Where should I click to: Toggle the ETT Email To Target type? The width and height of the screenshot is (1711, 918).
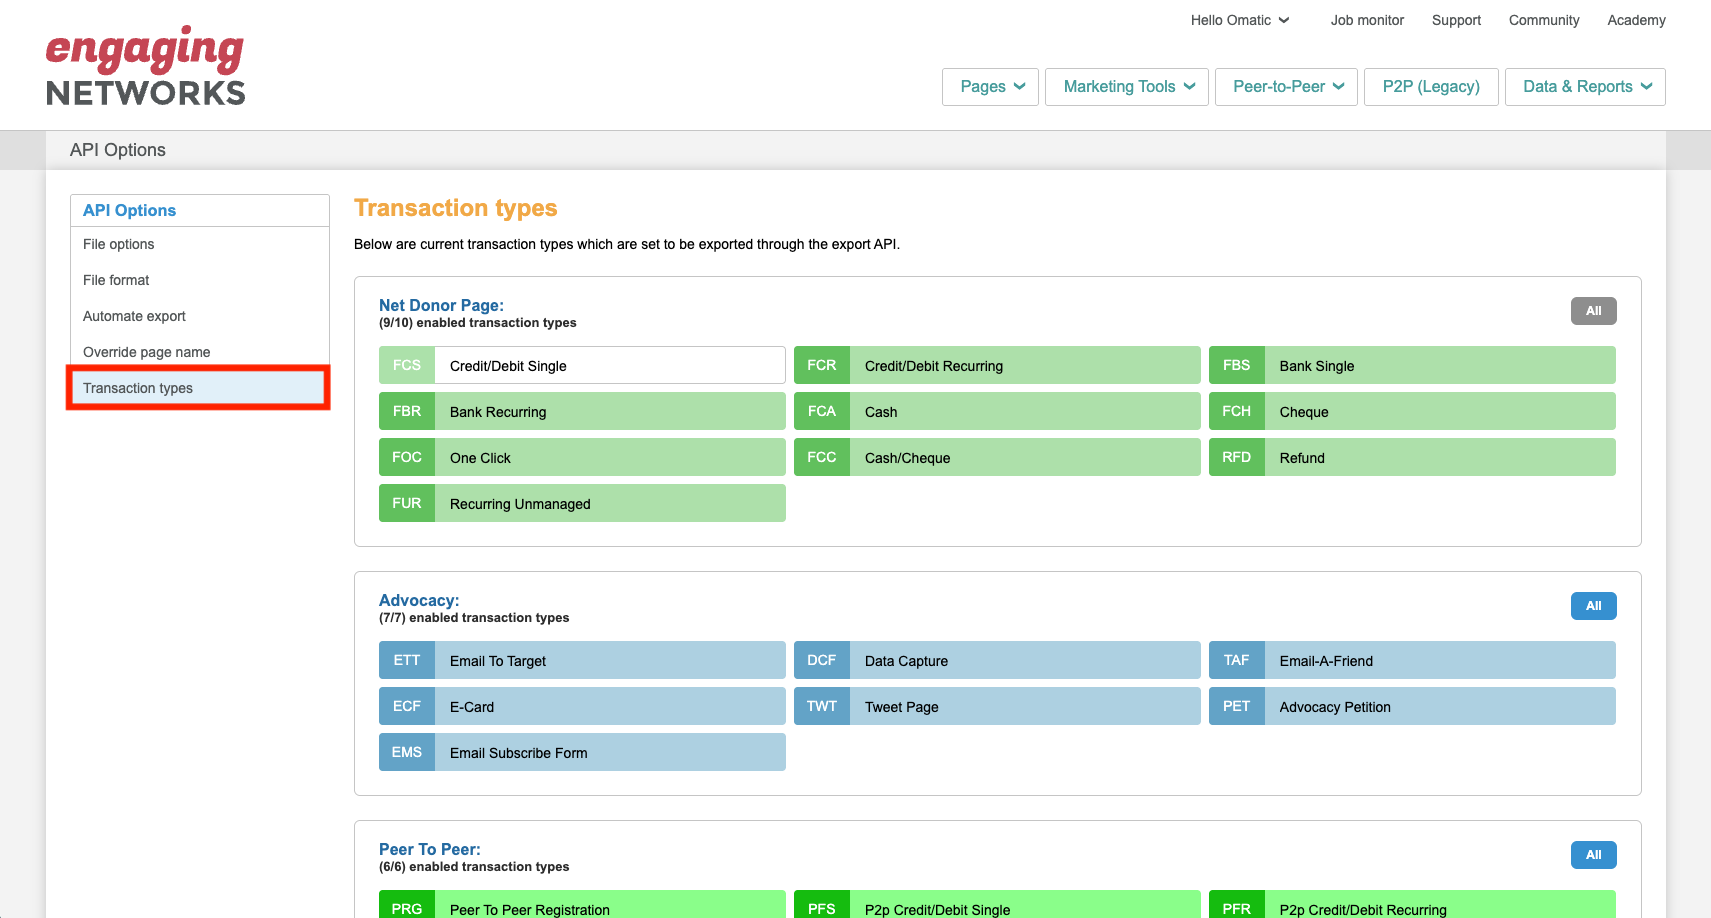tap(582, 660)
